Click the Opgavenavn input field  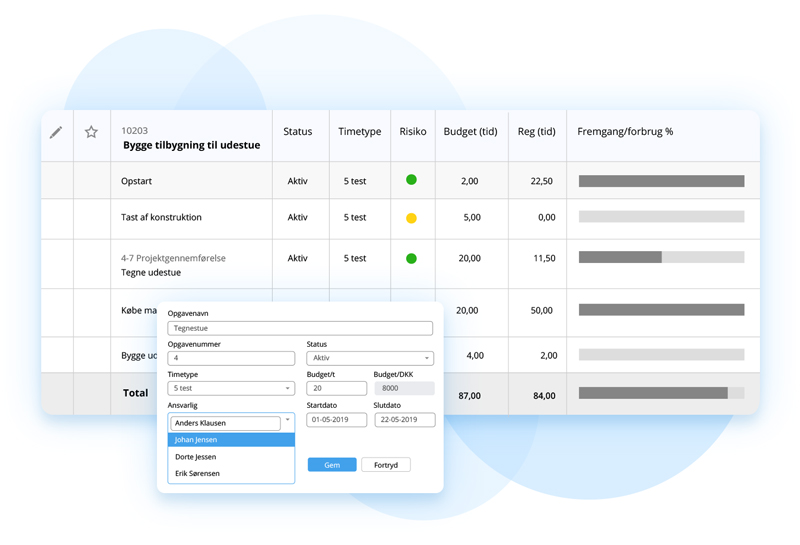[x=300, y=328]
